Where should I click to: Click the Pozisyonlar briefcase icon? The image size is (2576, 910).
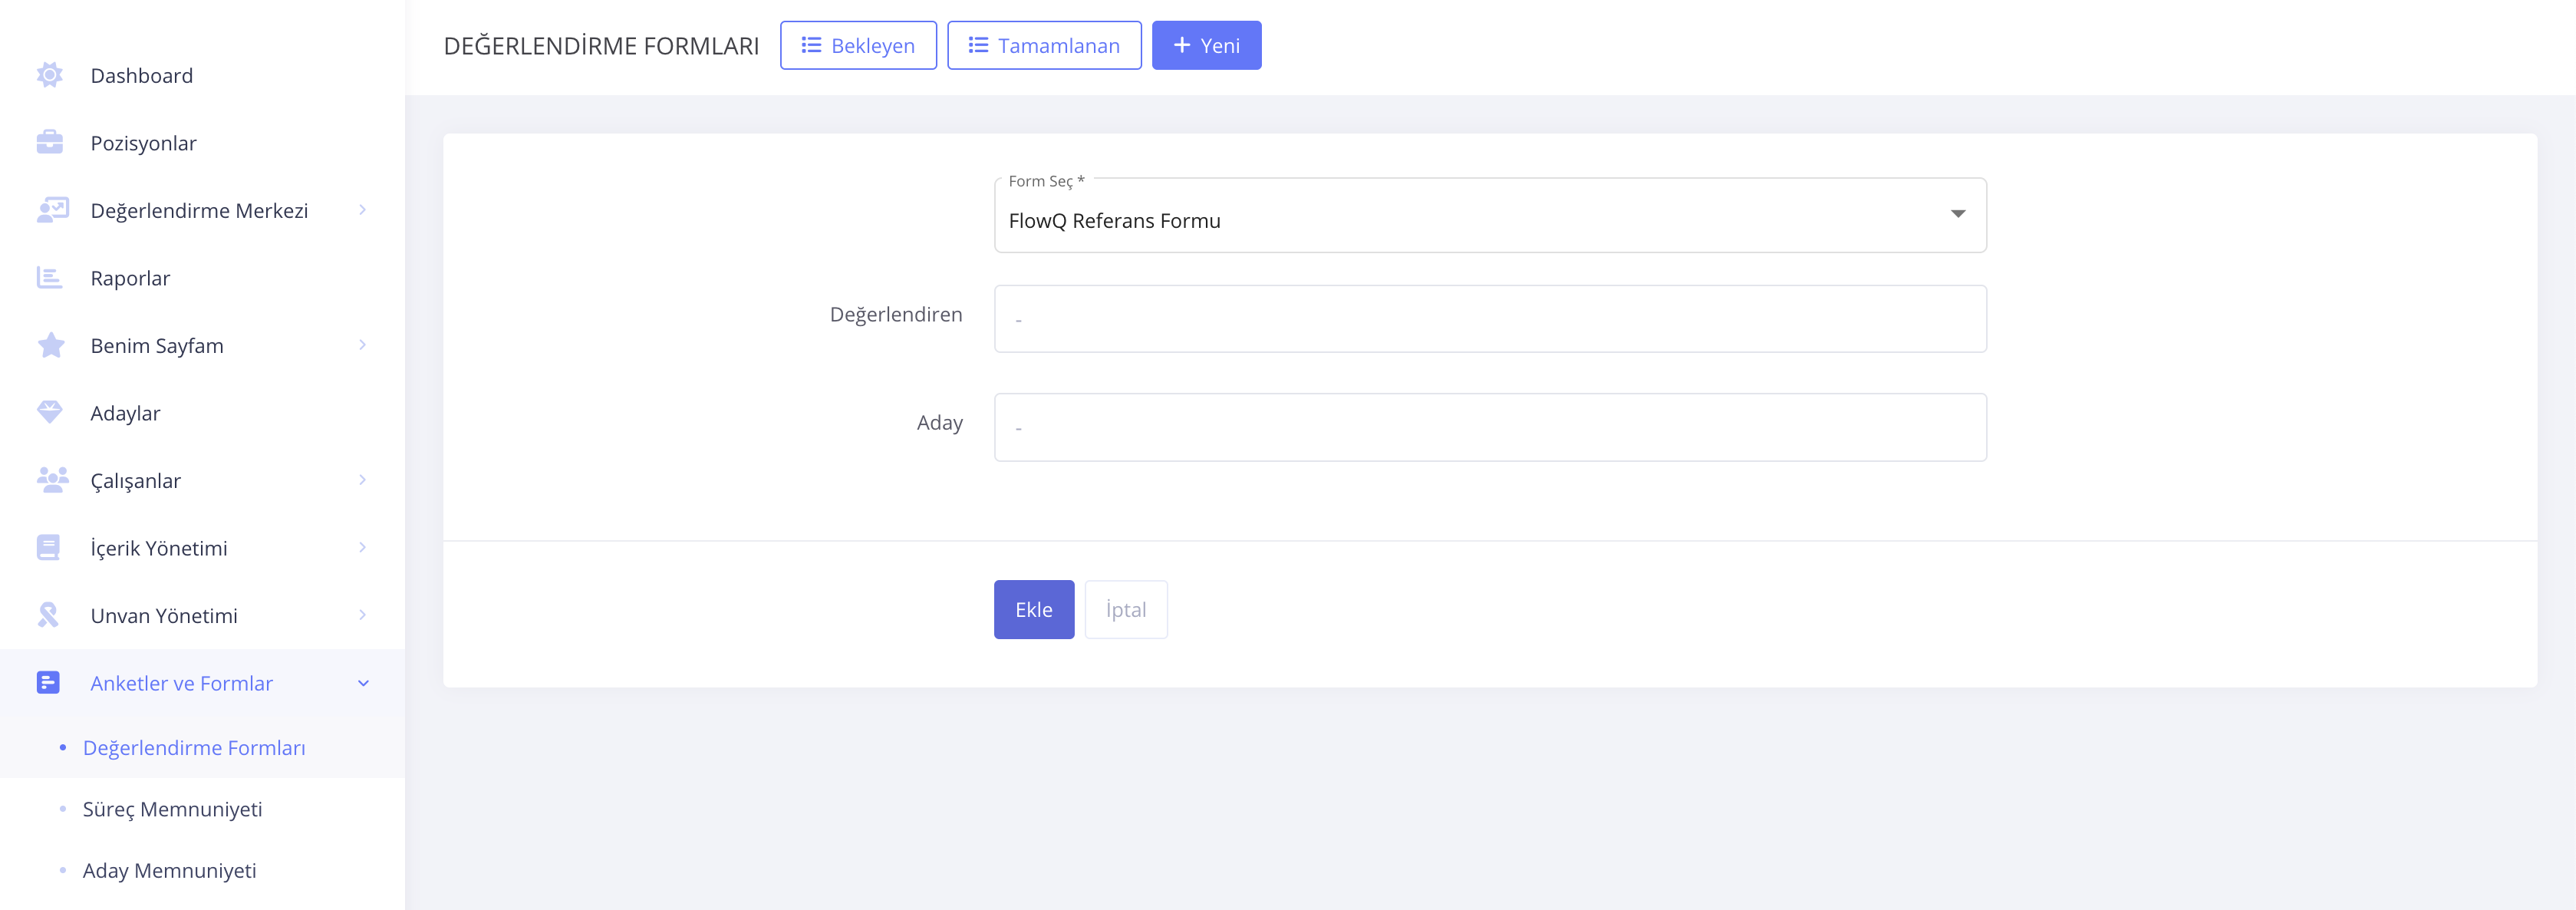(49, 143)
